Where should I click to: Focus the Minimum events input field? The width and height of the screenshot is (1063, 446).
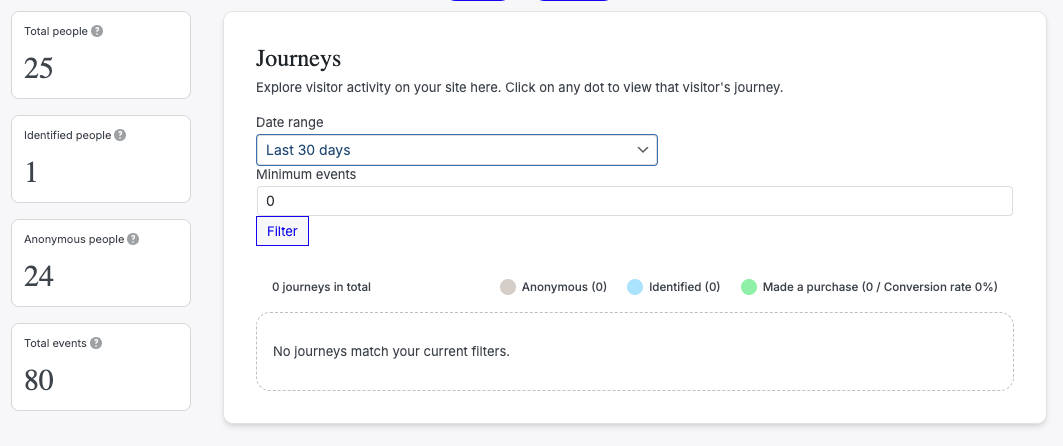[634, 201]
